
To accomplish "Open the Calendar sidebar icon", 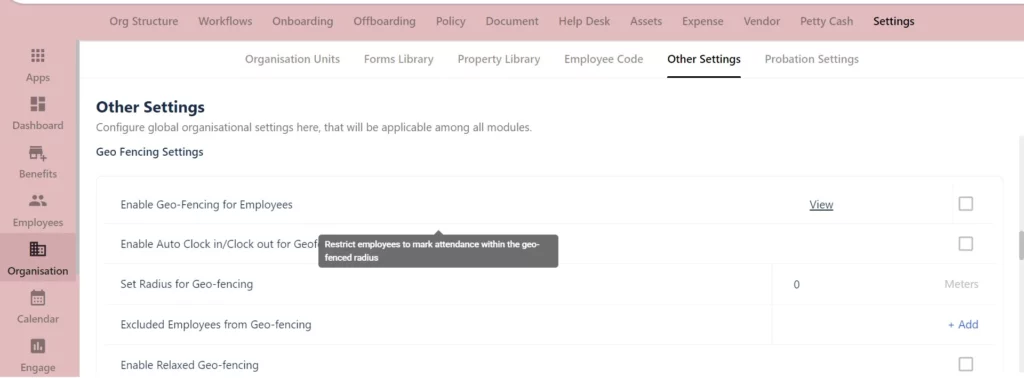I will (38, 298).
